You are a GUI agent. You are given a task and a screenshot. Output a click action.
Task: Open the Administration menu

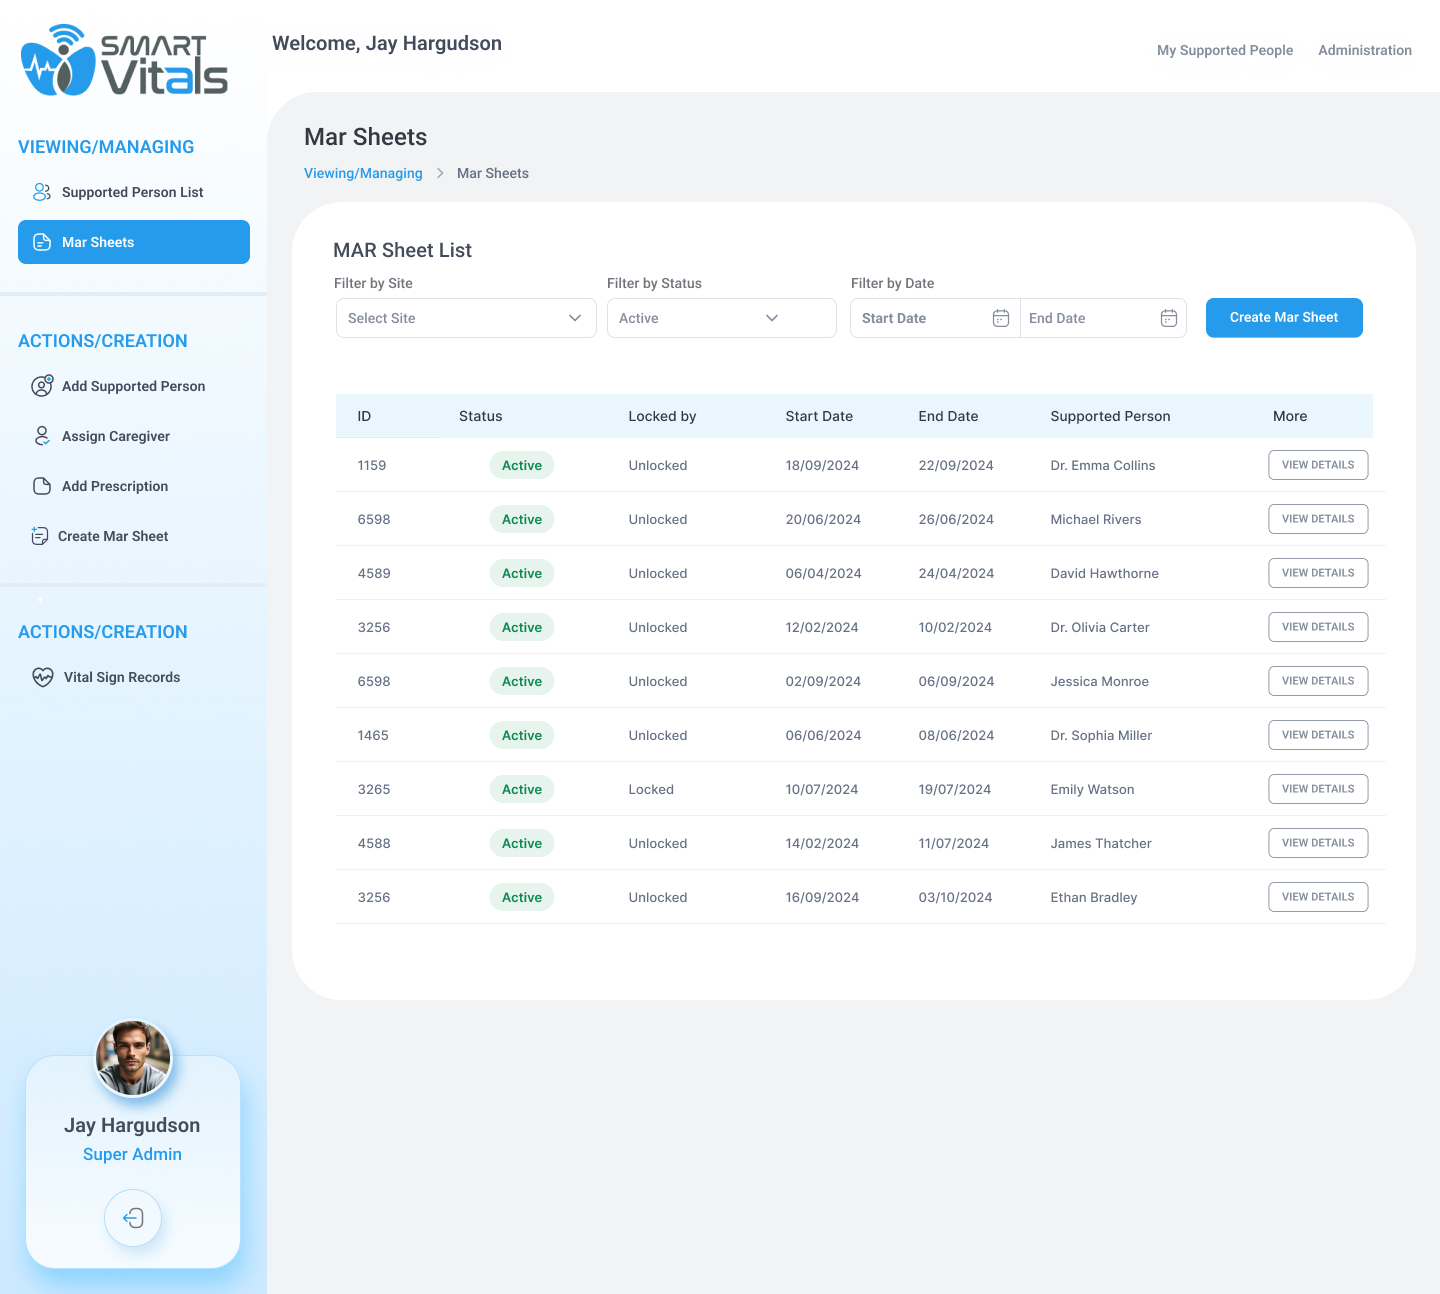coord(1364,50)
